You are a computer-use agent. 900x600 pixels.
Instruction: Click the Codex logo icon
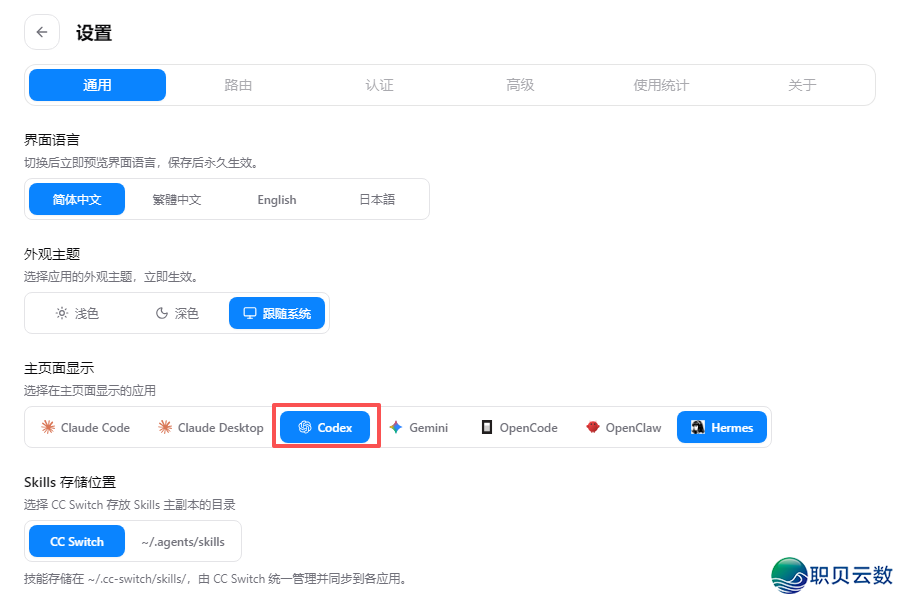click(x=305, y=427)
